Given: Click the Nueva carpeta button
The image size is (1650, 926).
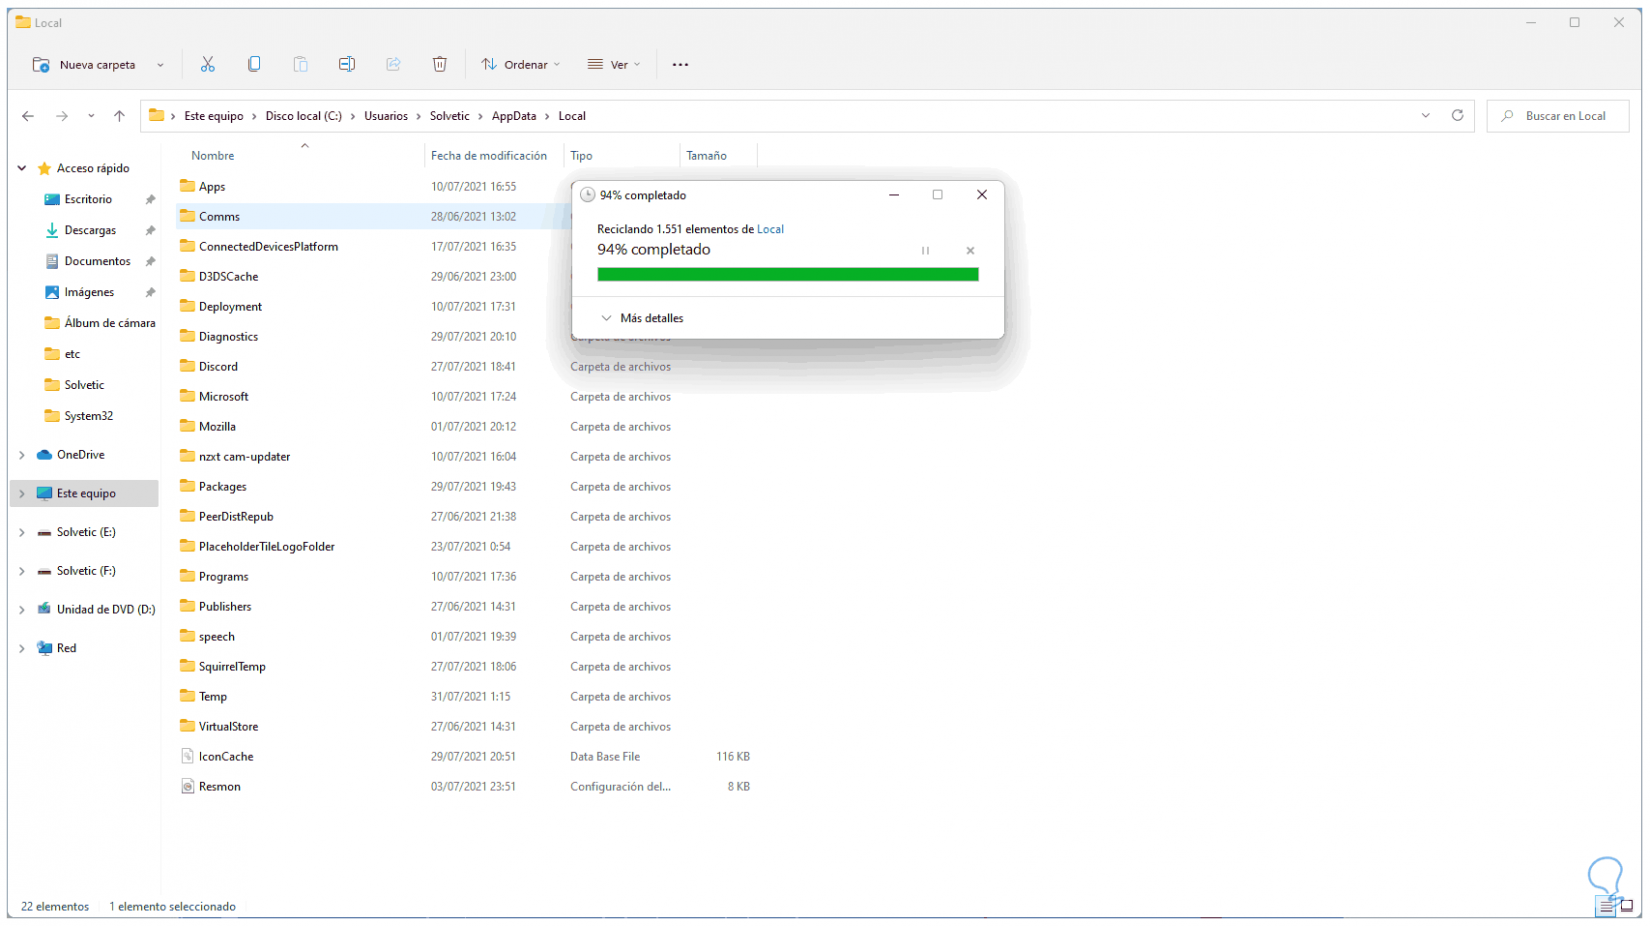Looking at the screenshot, I should pyautogui.click(x=84, y=65).
